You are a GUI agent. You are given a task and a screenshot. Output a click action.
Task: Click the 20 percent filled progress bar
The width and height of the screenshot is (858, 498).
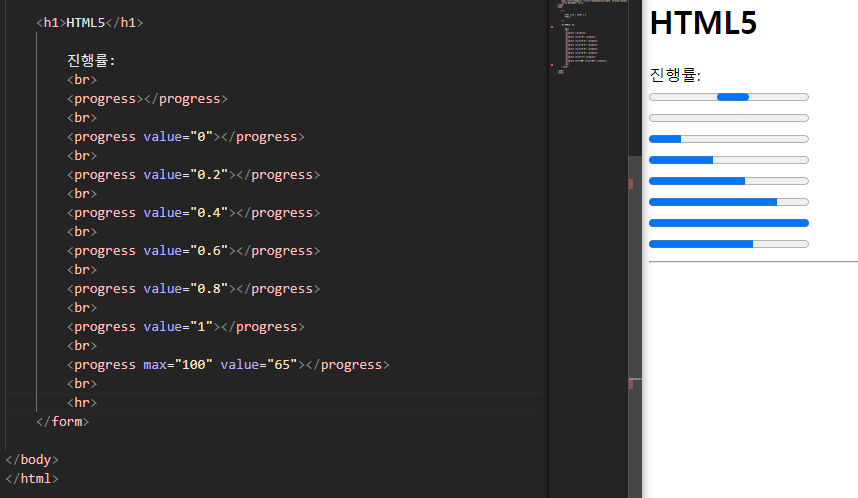728,139
